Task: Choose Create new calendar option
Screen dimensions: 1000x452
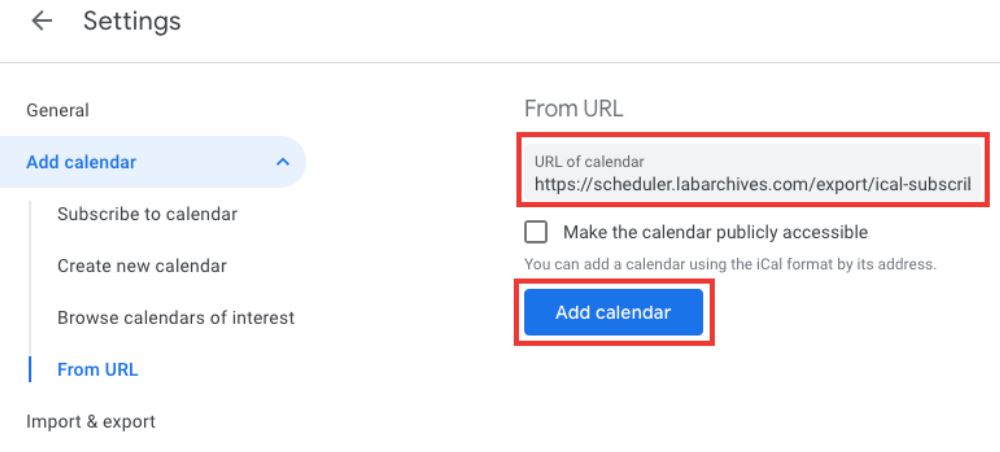Action: pos(142,266)
